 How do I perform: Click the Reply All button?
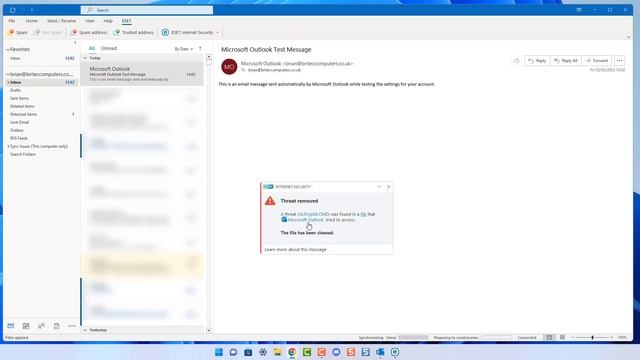pyautogui.click(x=566, y=60)
